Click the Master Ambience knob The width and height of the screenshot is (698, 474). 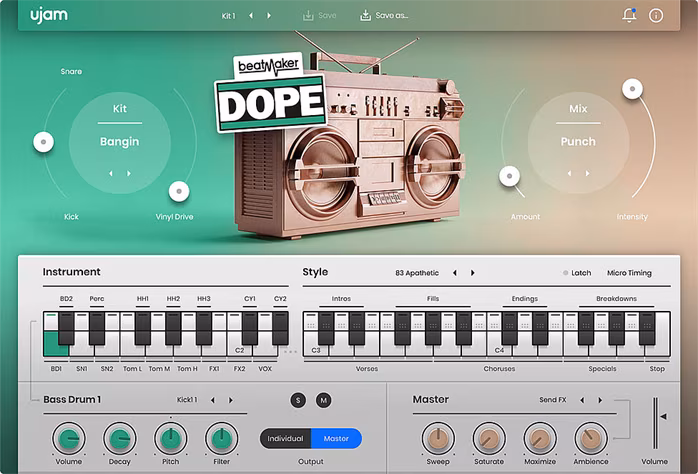(x=591, y=438)
